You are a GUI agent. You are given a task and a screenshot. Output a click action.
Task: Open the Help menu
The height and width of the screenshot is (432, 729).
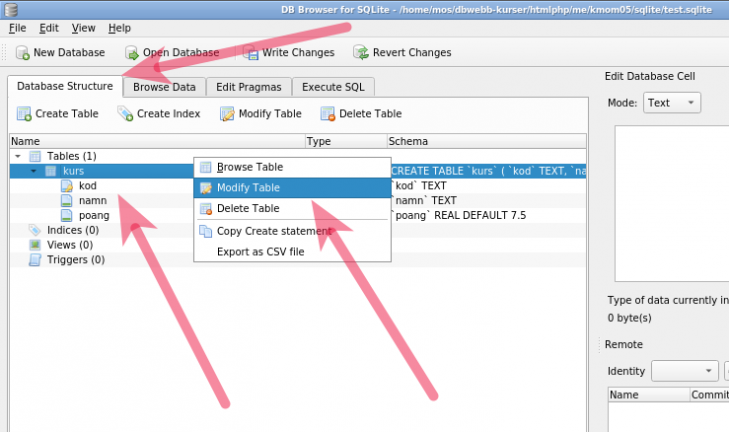pyautogui.click(x=119, y=28)
